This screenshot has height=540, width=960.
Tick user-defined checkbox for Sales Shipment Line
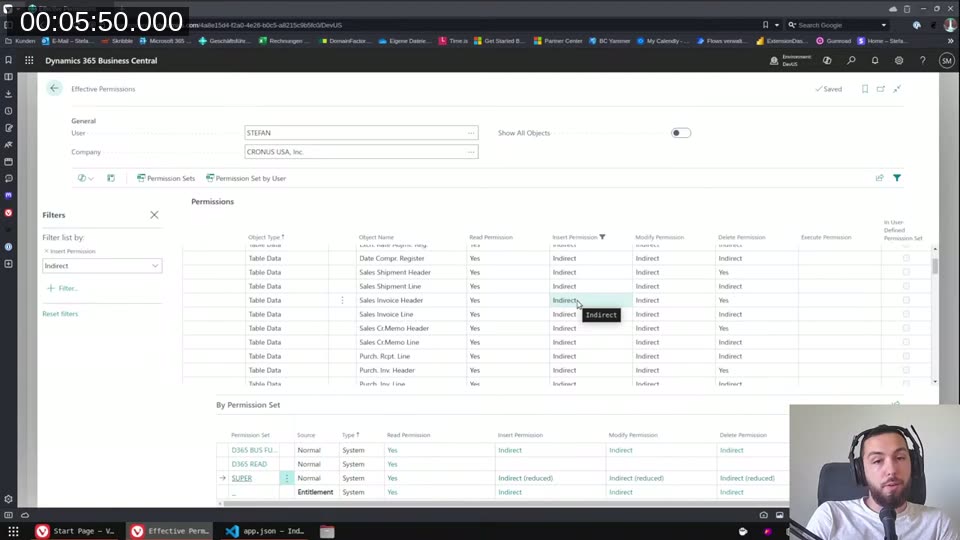tap(906, 287)
